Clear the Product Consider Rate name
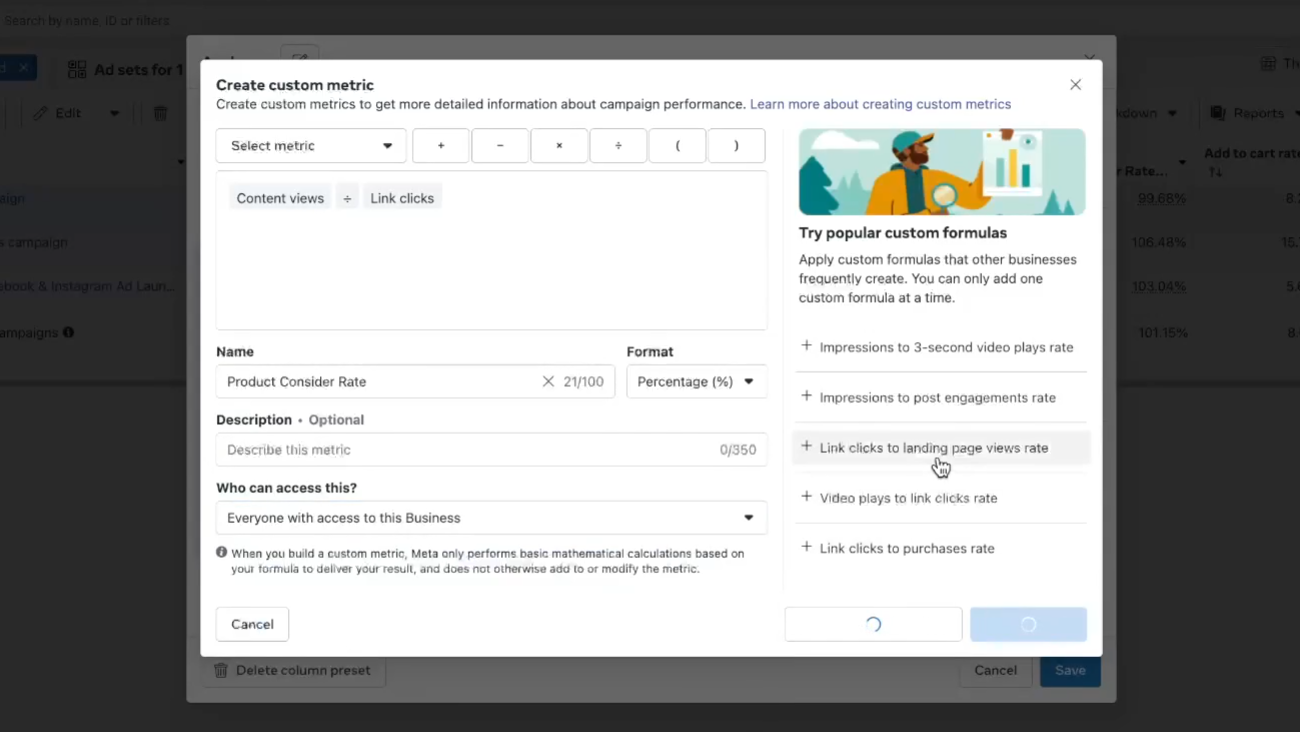Screen dimensions: 1300x732 pyautogui.click(x=548, y=381)
